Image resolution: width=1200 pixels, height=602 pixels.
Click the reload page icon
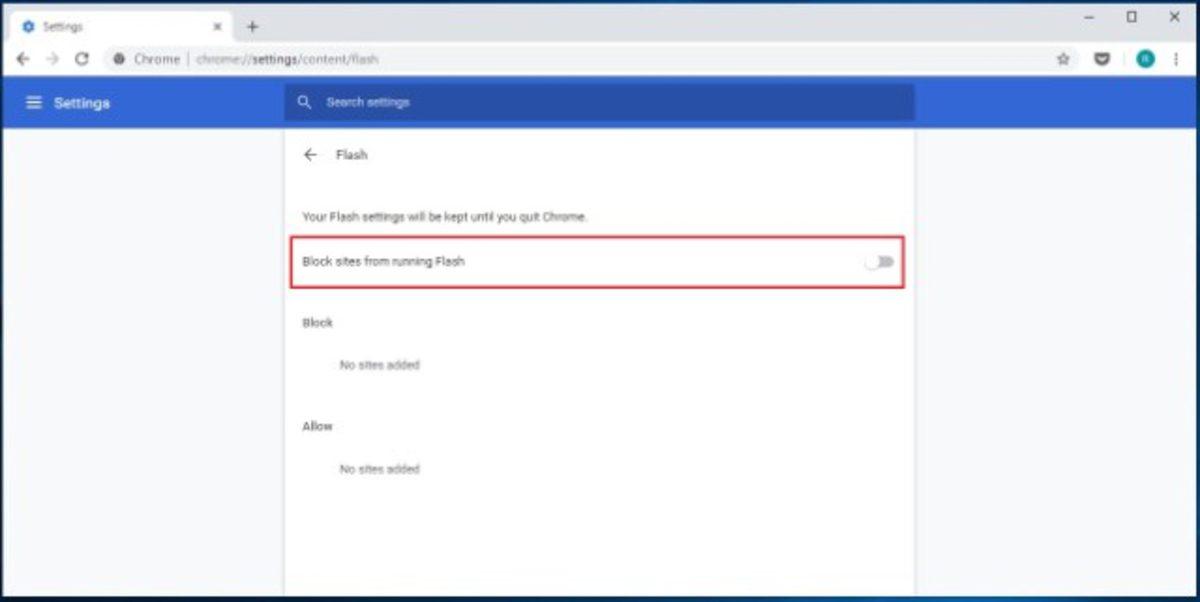(x=82, y=59)
